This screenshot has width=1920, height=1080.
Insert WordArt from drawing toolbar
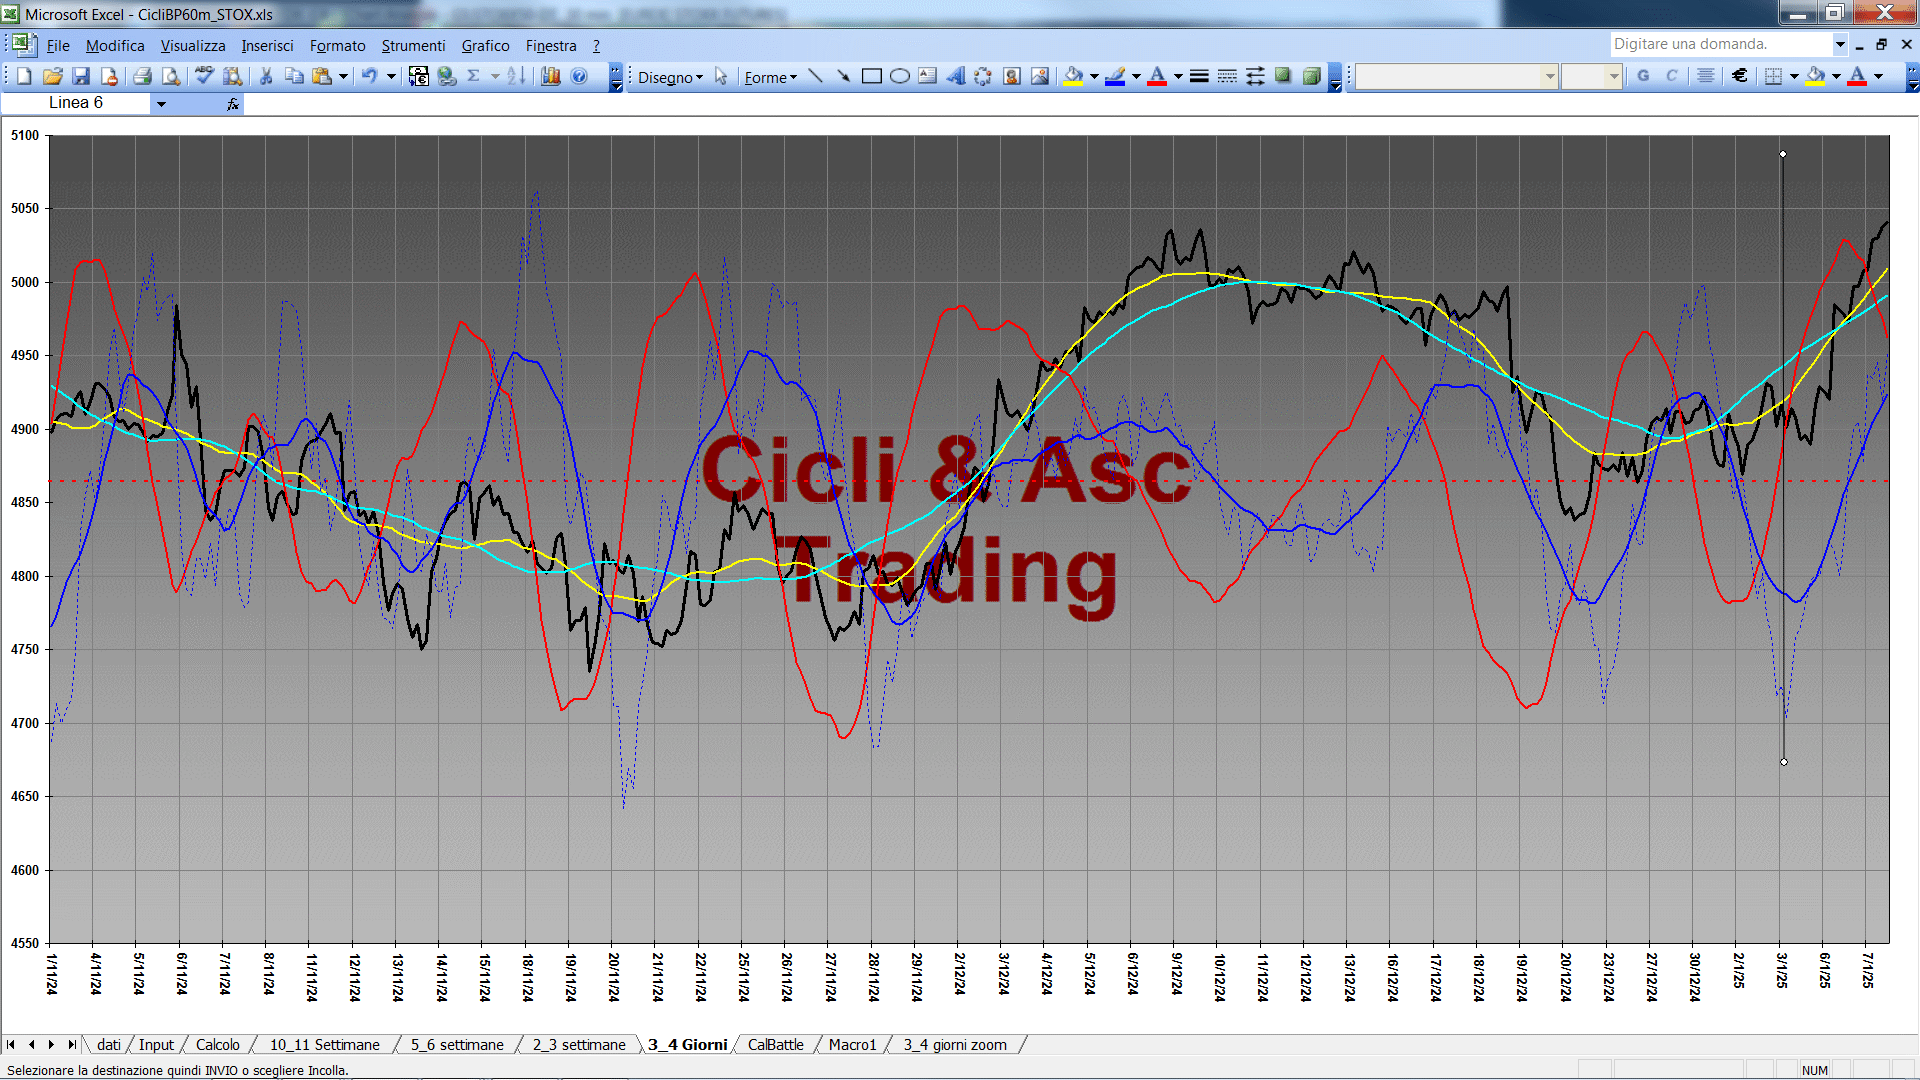956,77
